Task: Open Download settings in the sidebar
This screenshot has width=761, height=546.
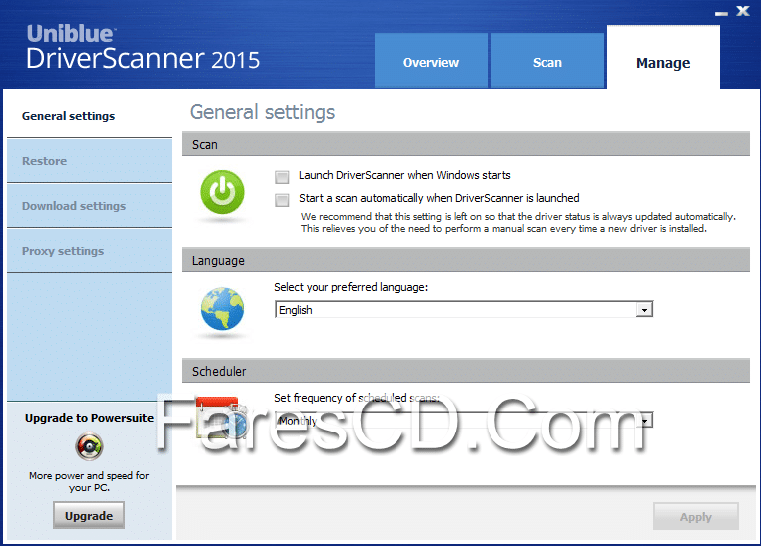Action: pos(89,206)
